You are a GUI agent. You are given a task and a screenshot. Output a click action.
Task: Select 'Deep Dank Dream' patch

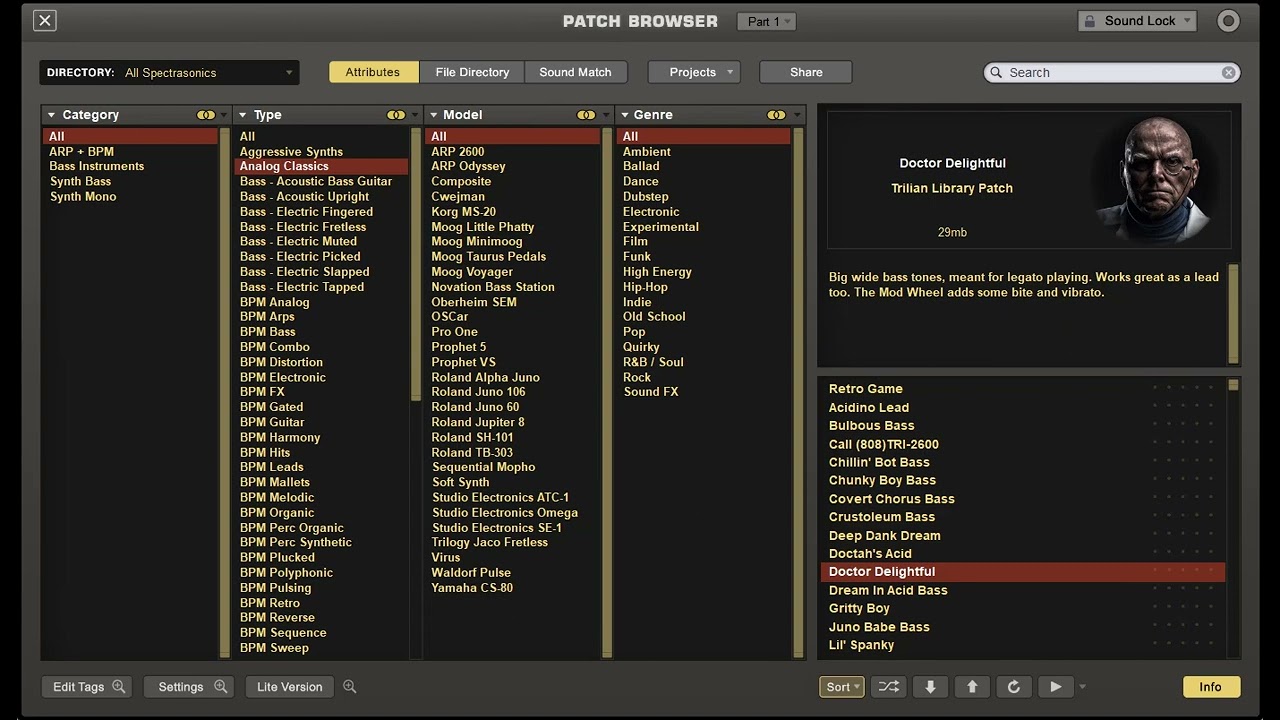(1022, 535)
